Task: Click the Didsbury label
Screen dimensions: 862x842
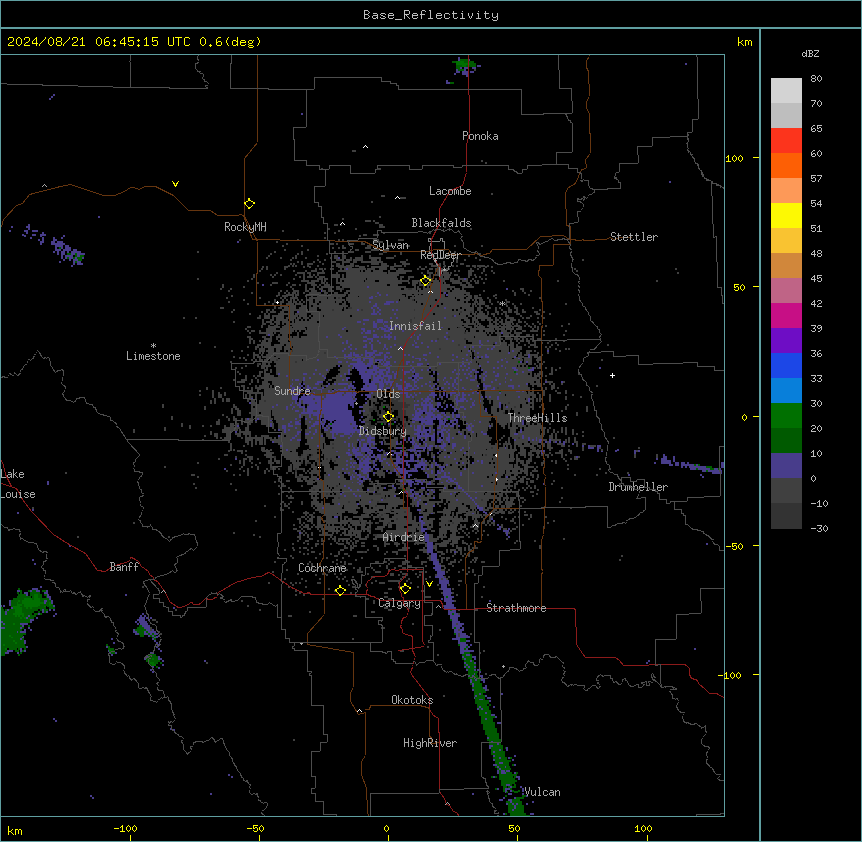Action: point(383,431)
